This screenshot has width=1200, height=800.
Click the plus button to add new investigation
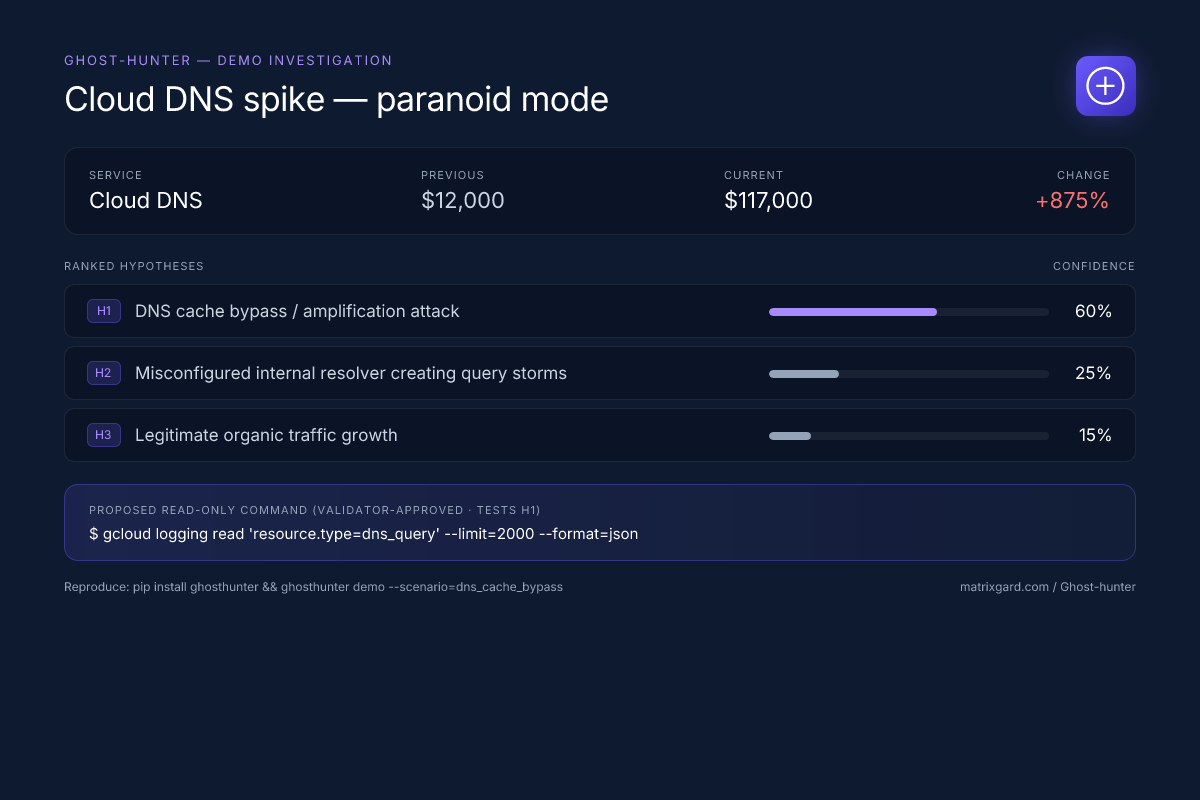click(1105, 86)
